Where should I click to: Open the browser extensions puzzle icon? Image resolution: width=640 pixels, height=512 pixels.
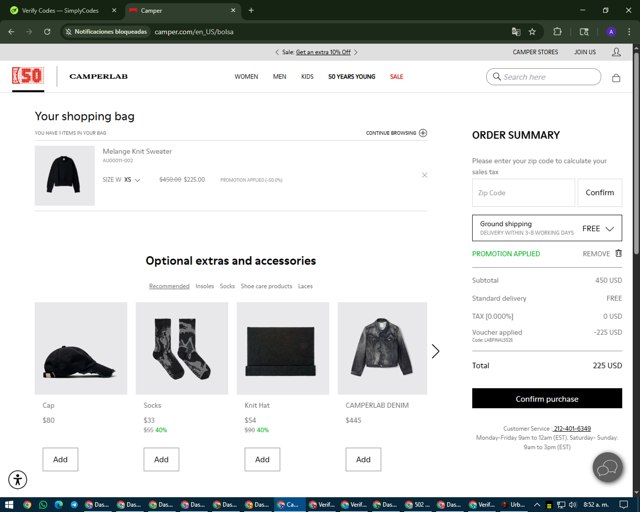557,31
